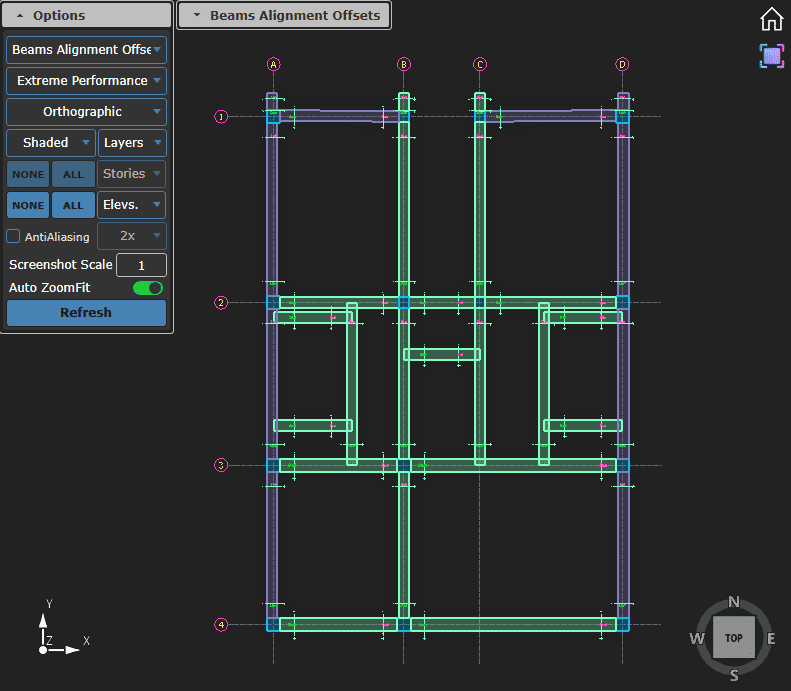
Task: Open the Orthographic projection dropdown
Action: pyautogui.click(x=86, y=112)
